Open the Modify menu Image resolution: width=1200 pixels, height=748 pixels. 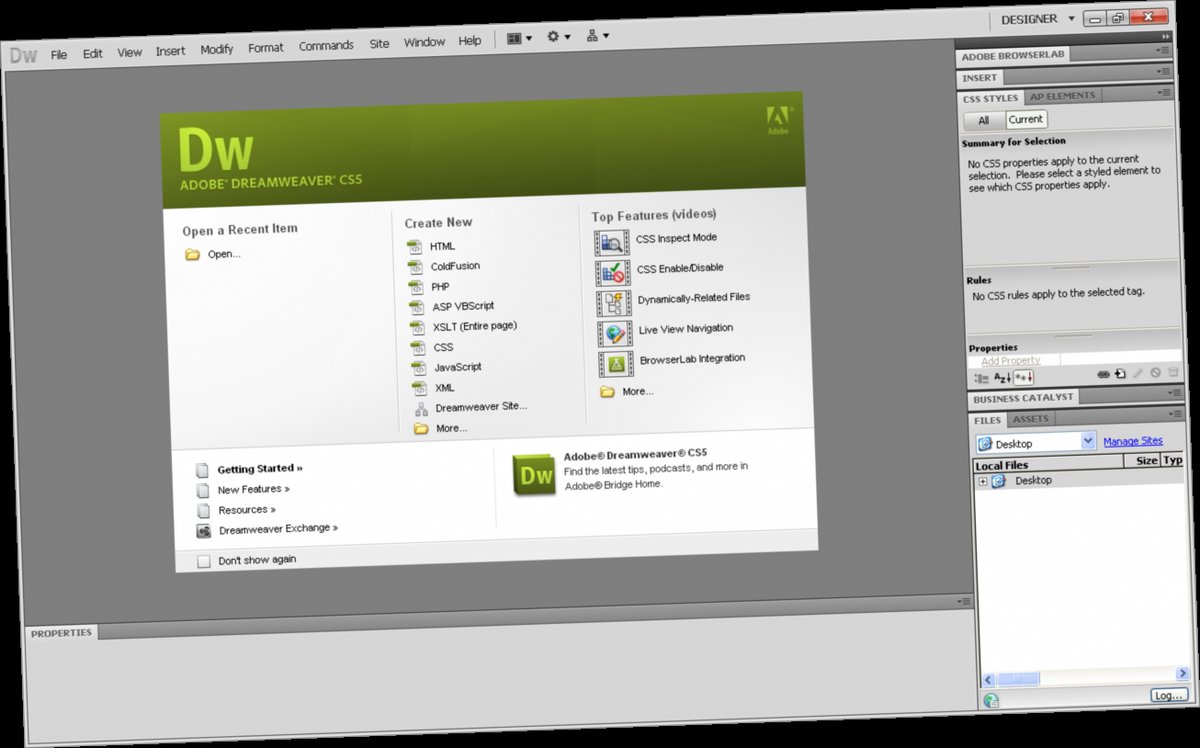(217, 49)
